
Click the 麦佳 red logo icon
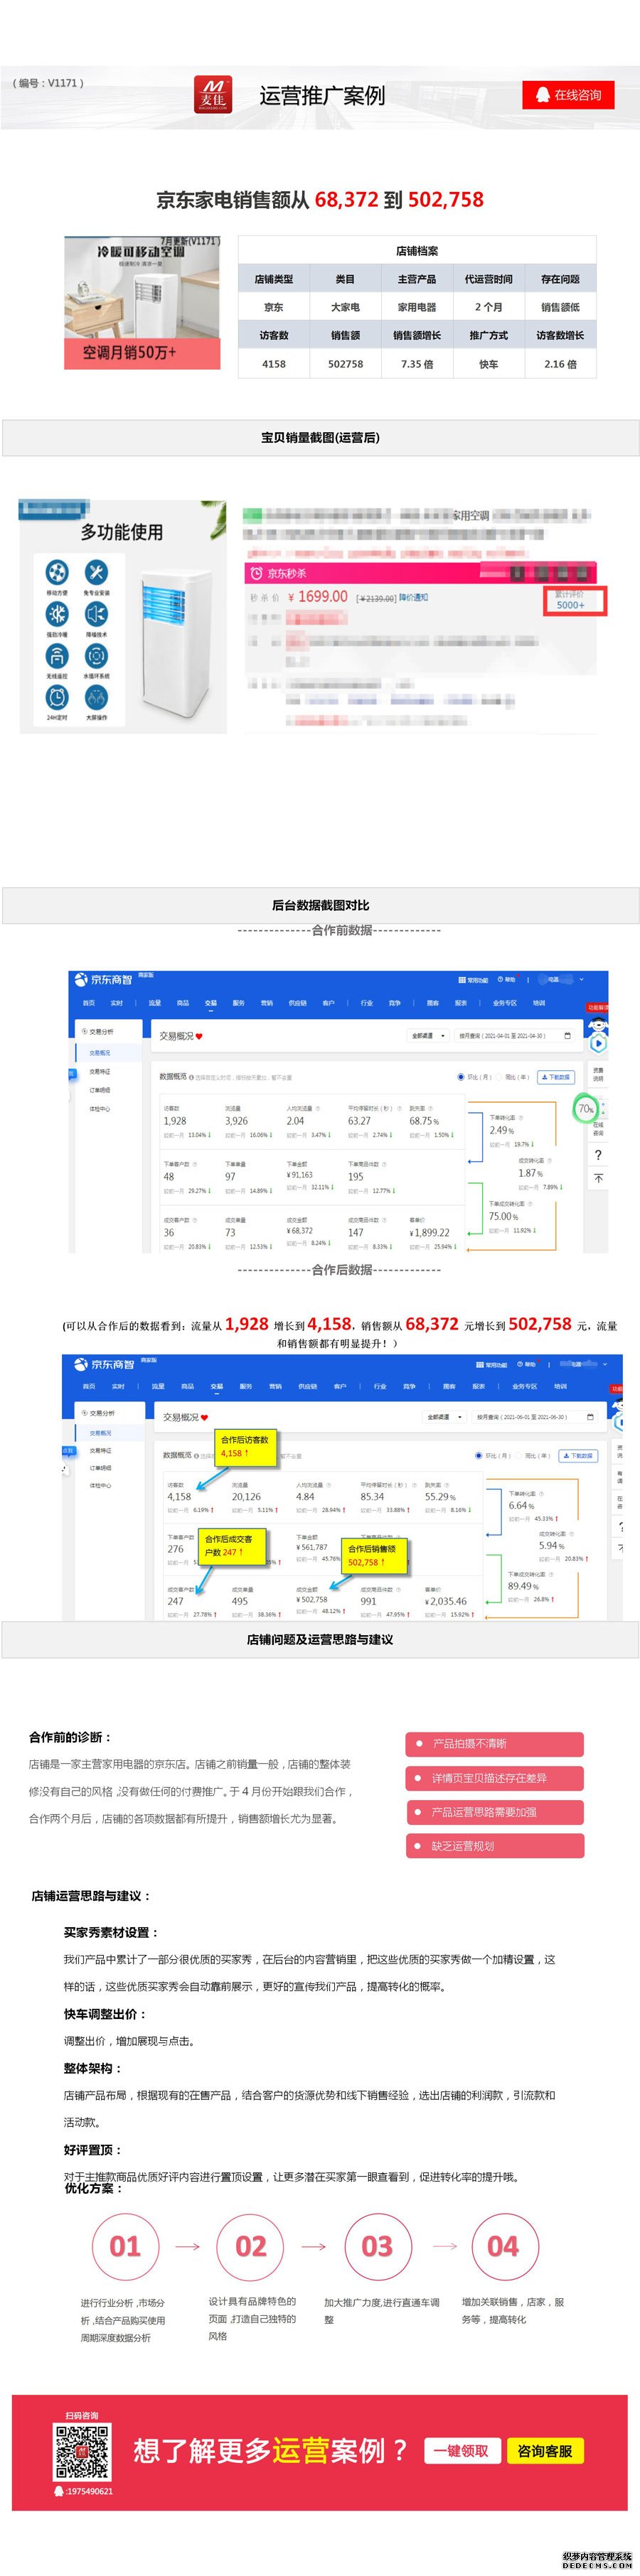[x=213, y=96]
